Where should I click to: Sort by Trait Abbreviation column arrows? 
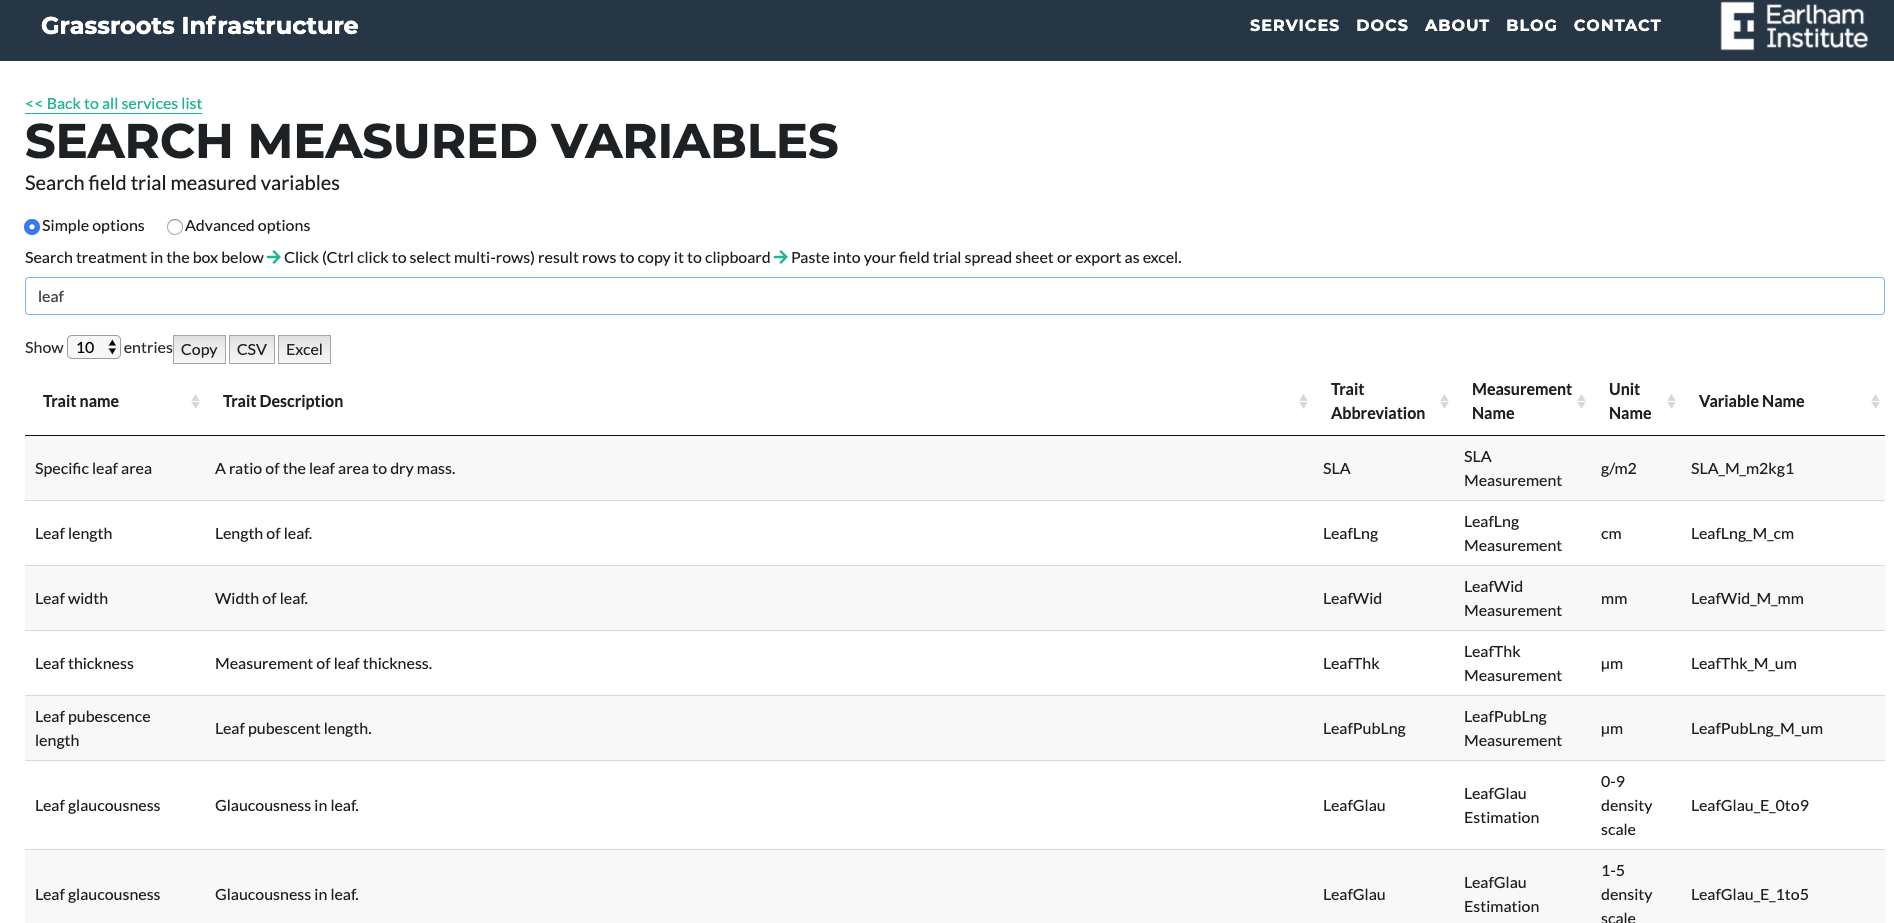(x=1444, y=401)
